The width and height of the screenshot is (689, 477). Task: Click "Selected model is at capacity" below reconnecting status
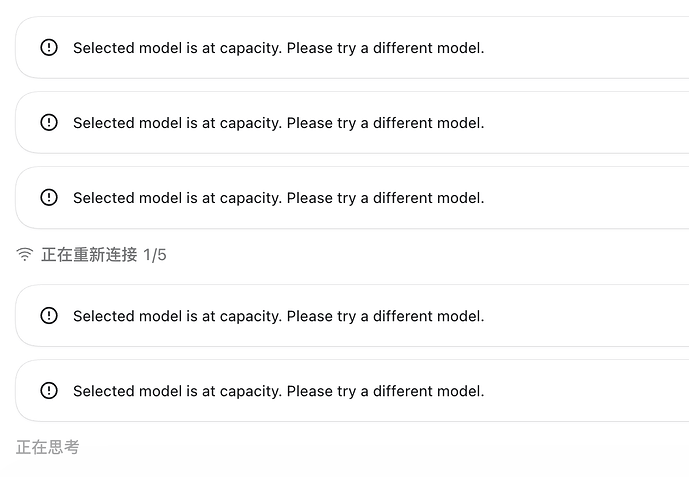177,316
